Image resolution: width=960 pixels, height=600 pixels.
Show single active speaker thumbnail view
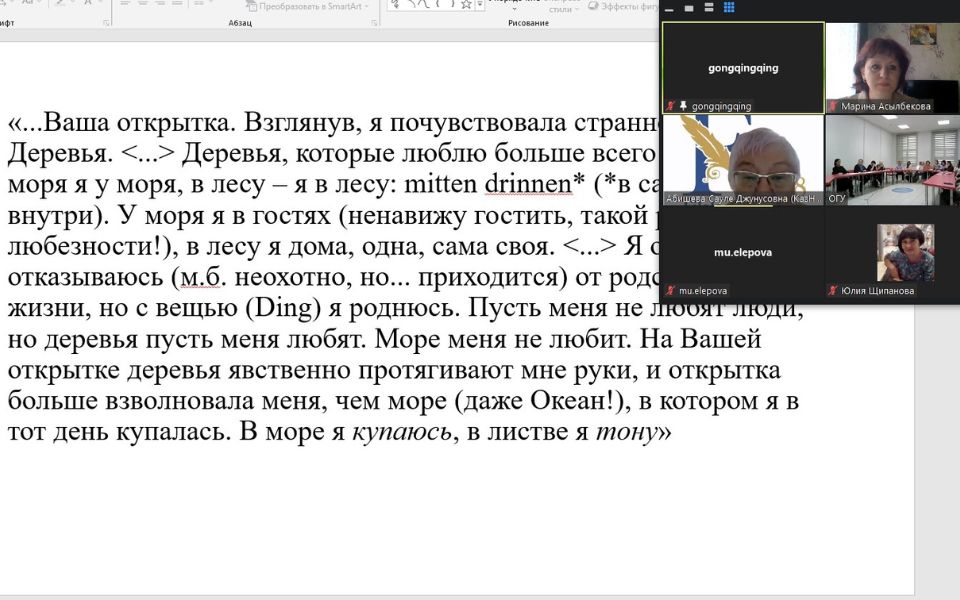[x=689, y=8]
